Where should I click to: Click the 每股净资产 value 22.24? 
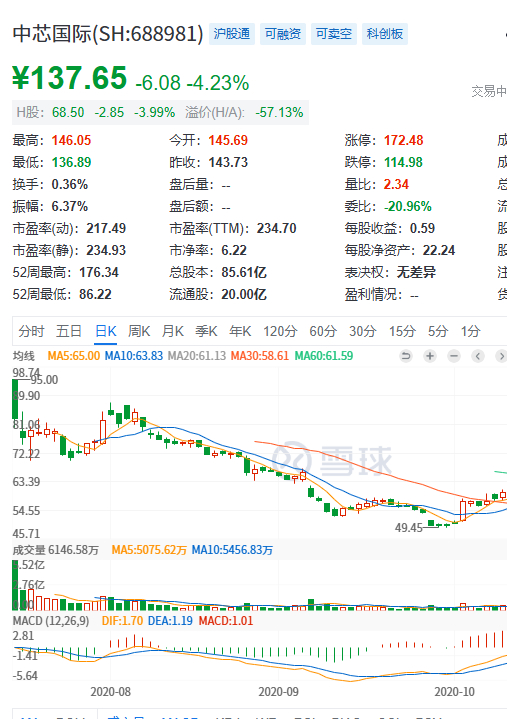click(x=439, y=250)
